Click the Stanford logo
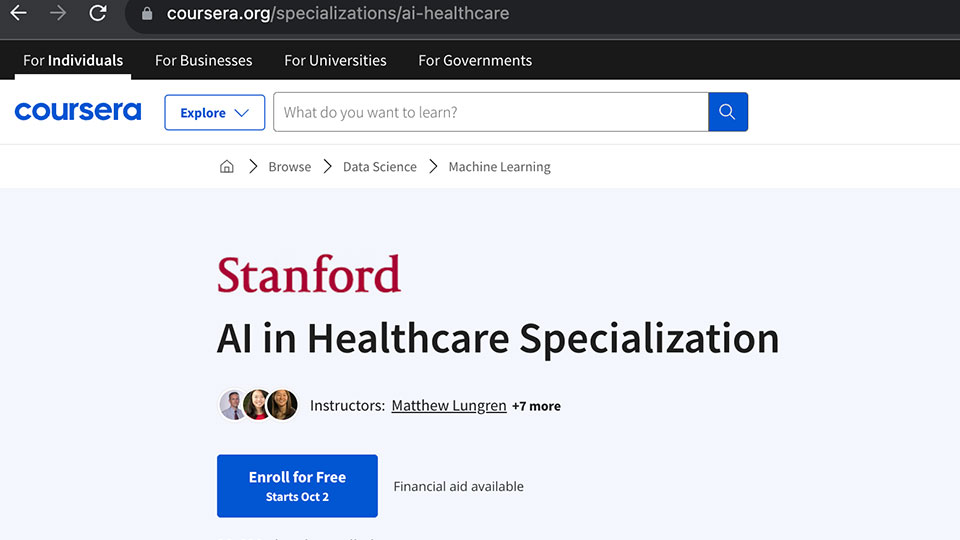The height and width of the screenshot is (540, 960). click(309, 274)
